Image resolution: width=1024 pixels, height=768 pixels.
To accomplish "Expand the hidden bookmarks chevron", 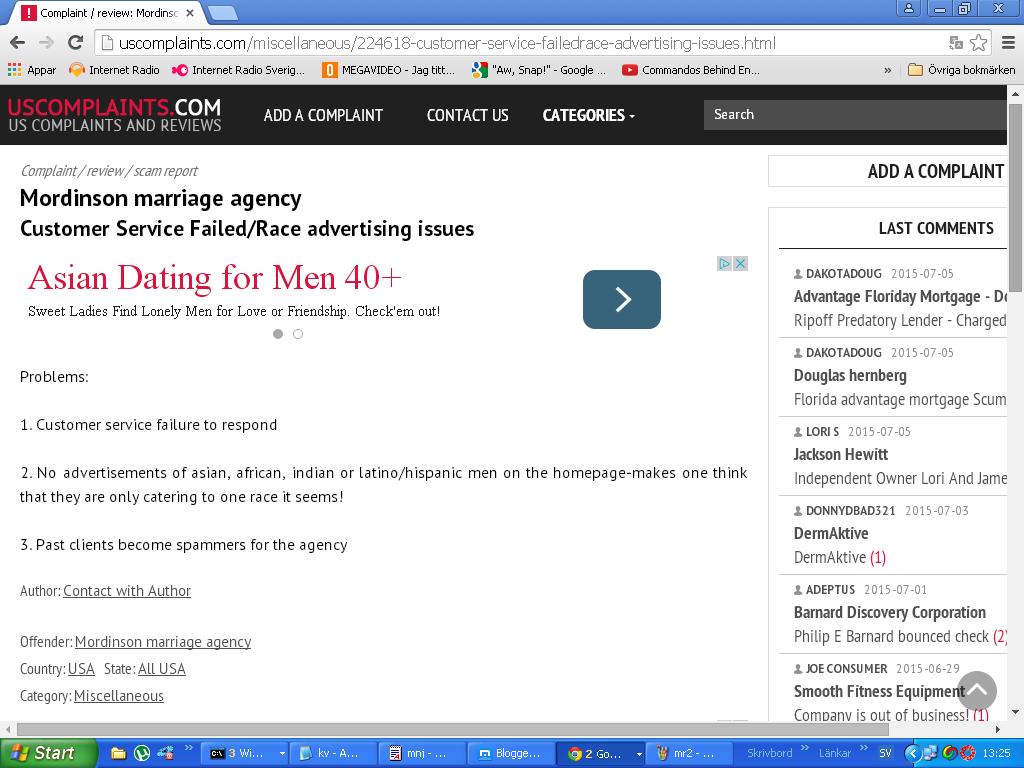I will click(x=888, y=70).
